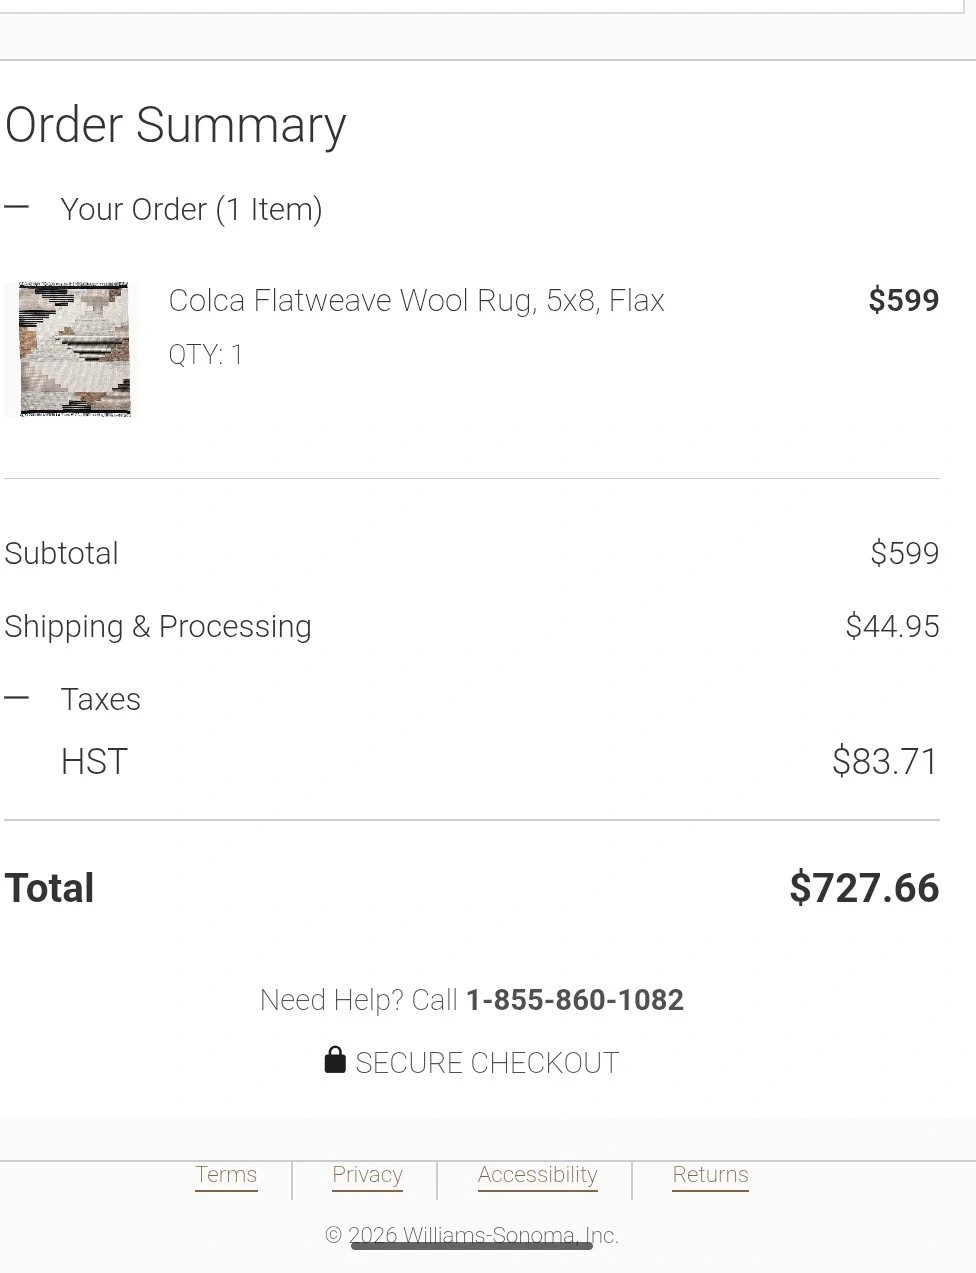Open the Colca rug thumbnail image
The width and height of the screenshot is (976, 1273).
click(x=74, y=349)
